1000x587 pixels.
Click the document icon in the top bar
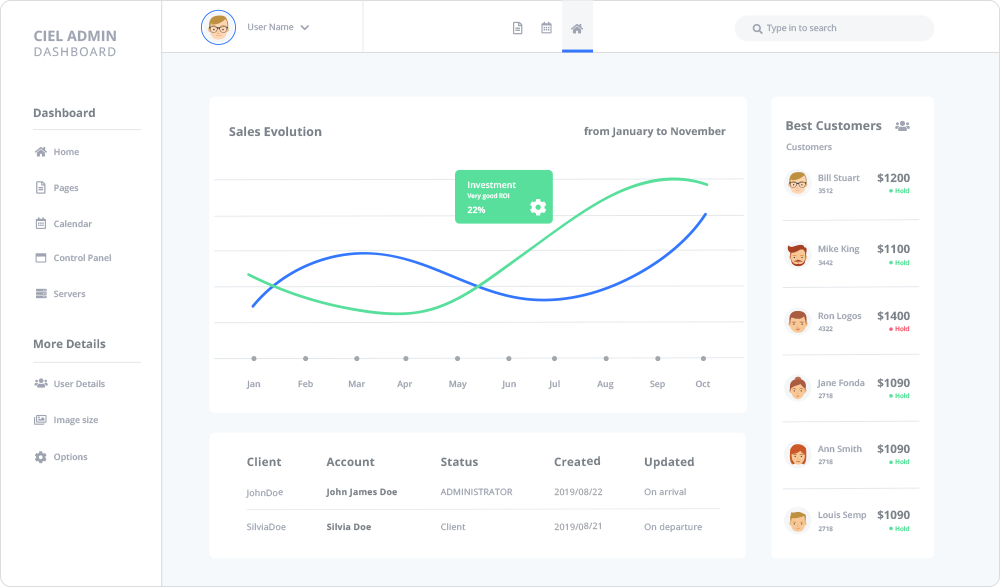[x=517, y=28]
